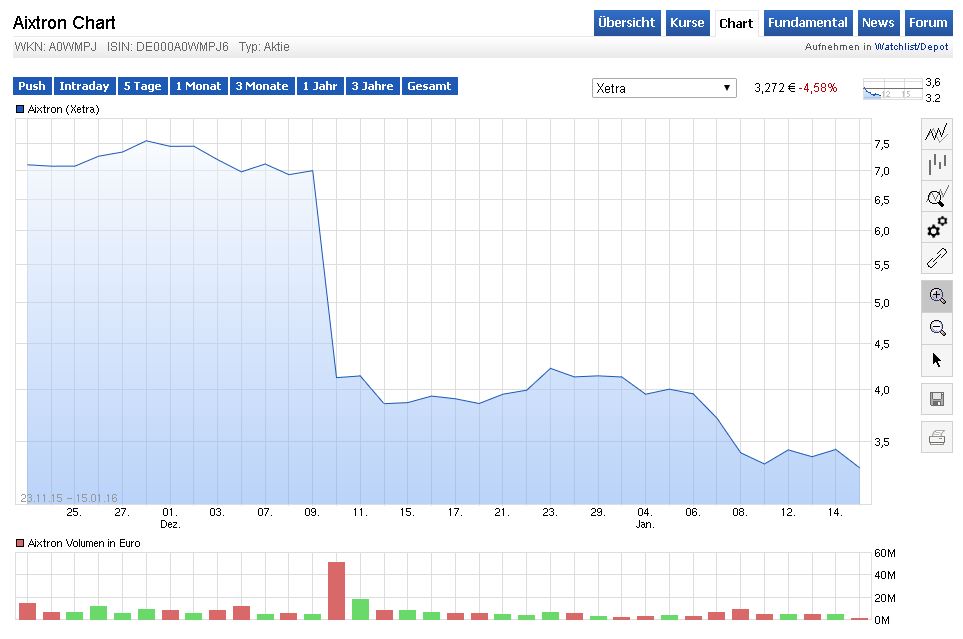Screen dimensions: 963x639
Task: Click the Typ: Aktie text
Action: pyautogui.click(x=264, y=47)
